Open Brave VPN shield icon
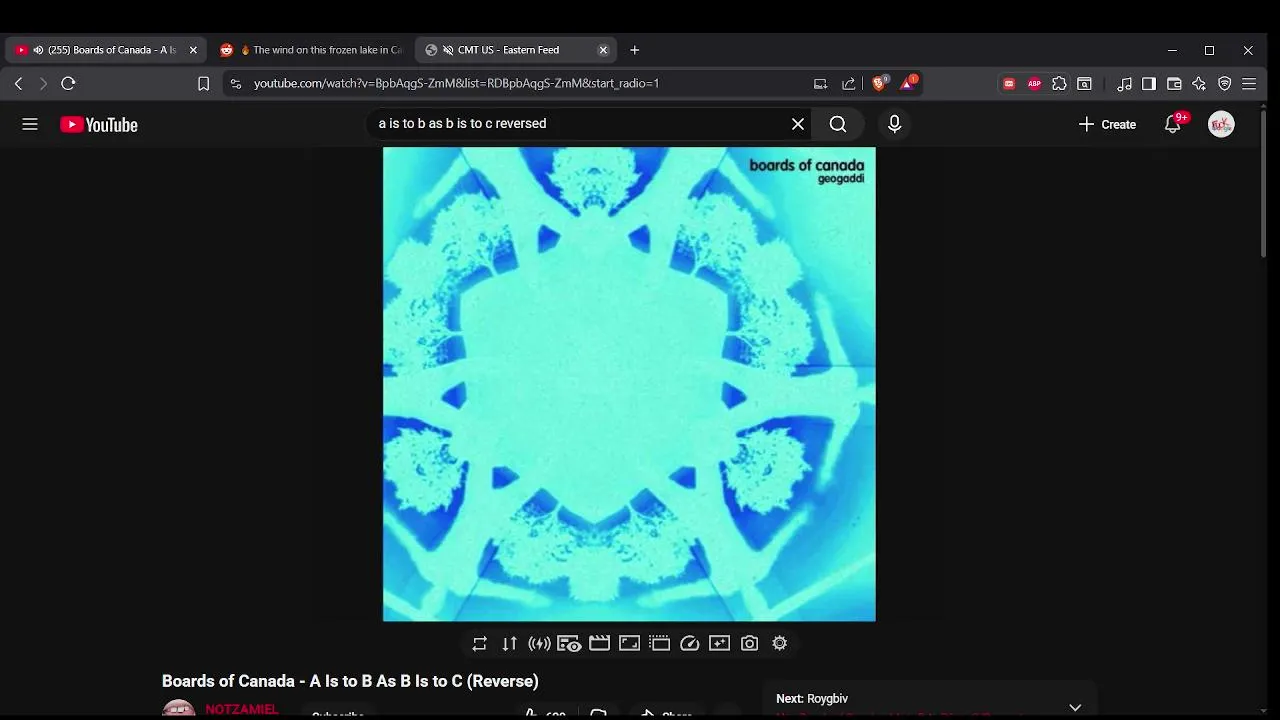Image resolution: width=1280 pixels, height=720 pixels. point(1224,84)
